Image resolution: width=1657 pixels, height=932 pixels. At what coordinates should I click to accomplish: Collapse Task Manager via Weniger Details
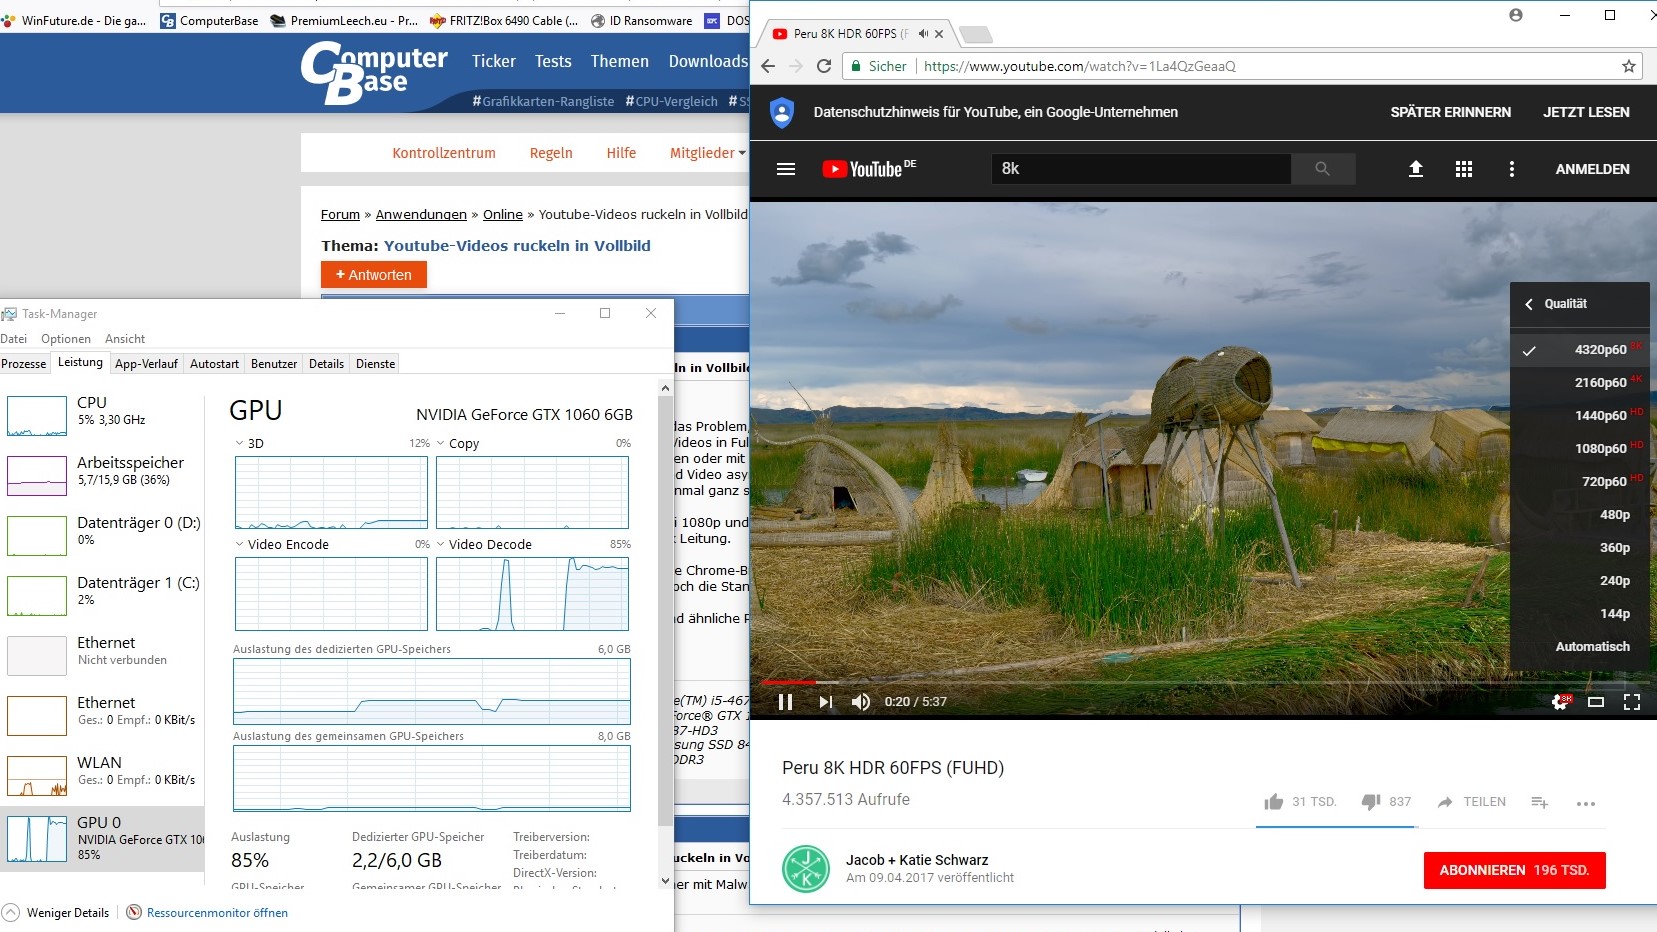point(56,913)
